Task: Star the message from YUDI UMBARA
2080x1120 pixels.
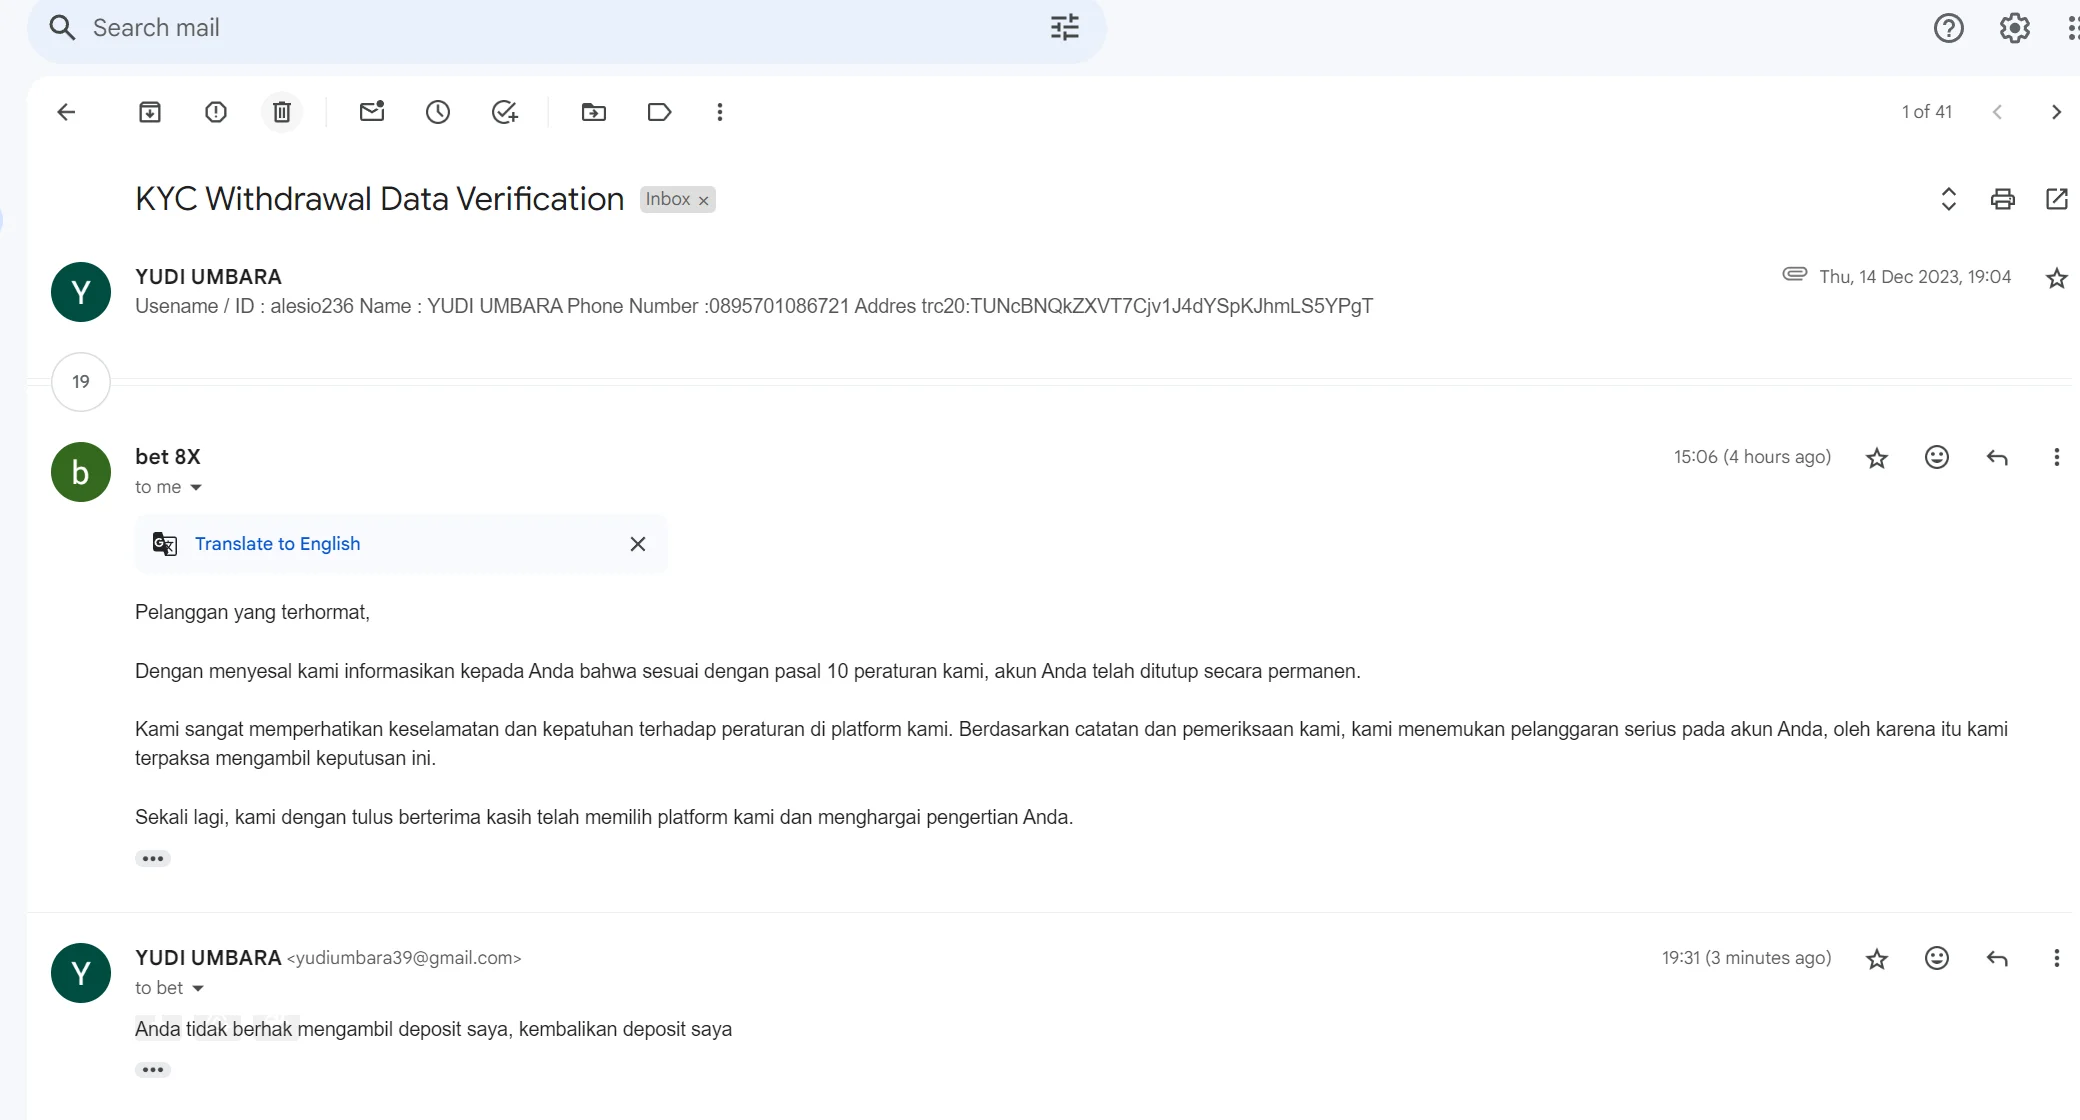Action: pos(2056,277)
